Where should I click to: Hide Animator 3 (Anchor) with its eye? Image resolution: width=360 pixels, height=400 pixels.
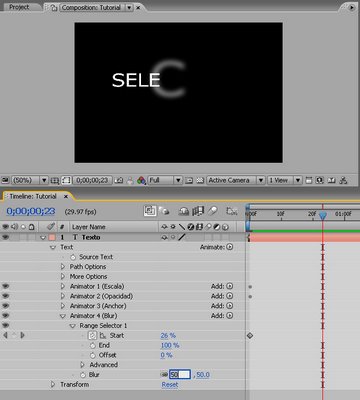pyautogui.click(x=6, y=306)
